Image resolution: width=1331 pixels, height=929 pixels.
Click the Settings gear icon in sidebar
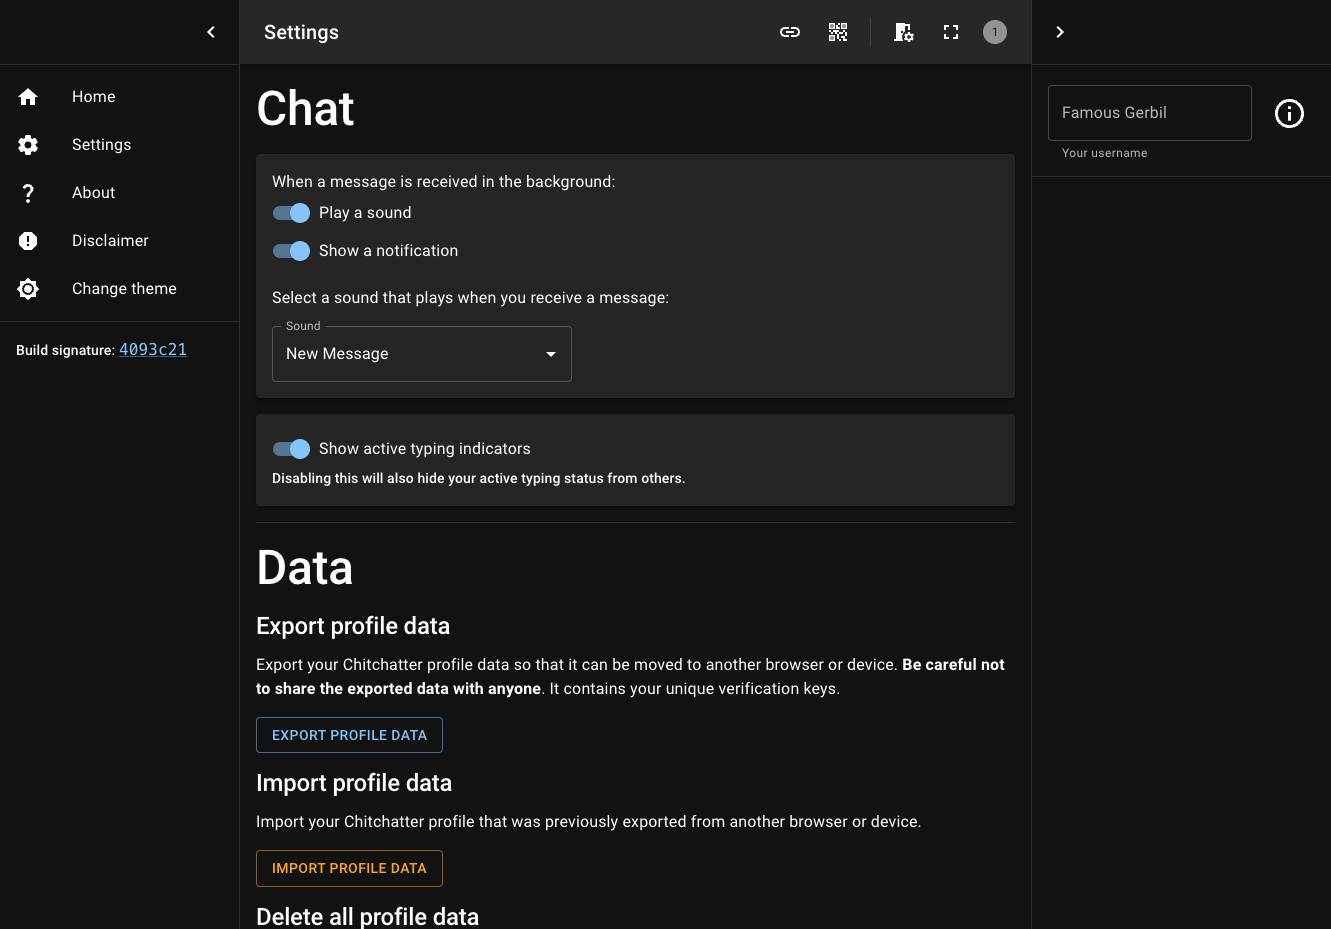point(28,145)
